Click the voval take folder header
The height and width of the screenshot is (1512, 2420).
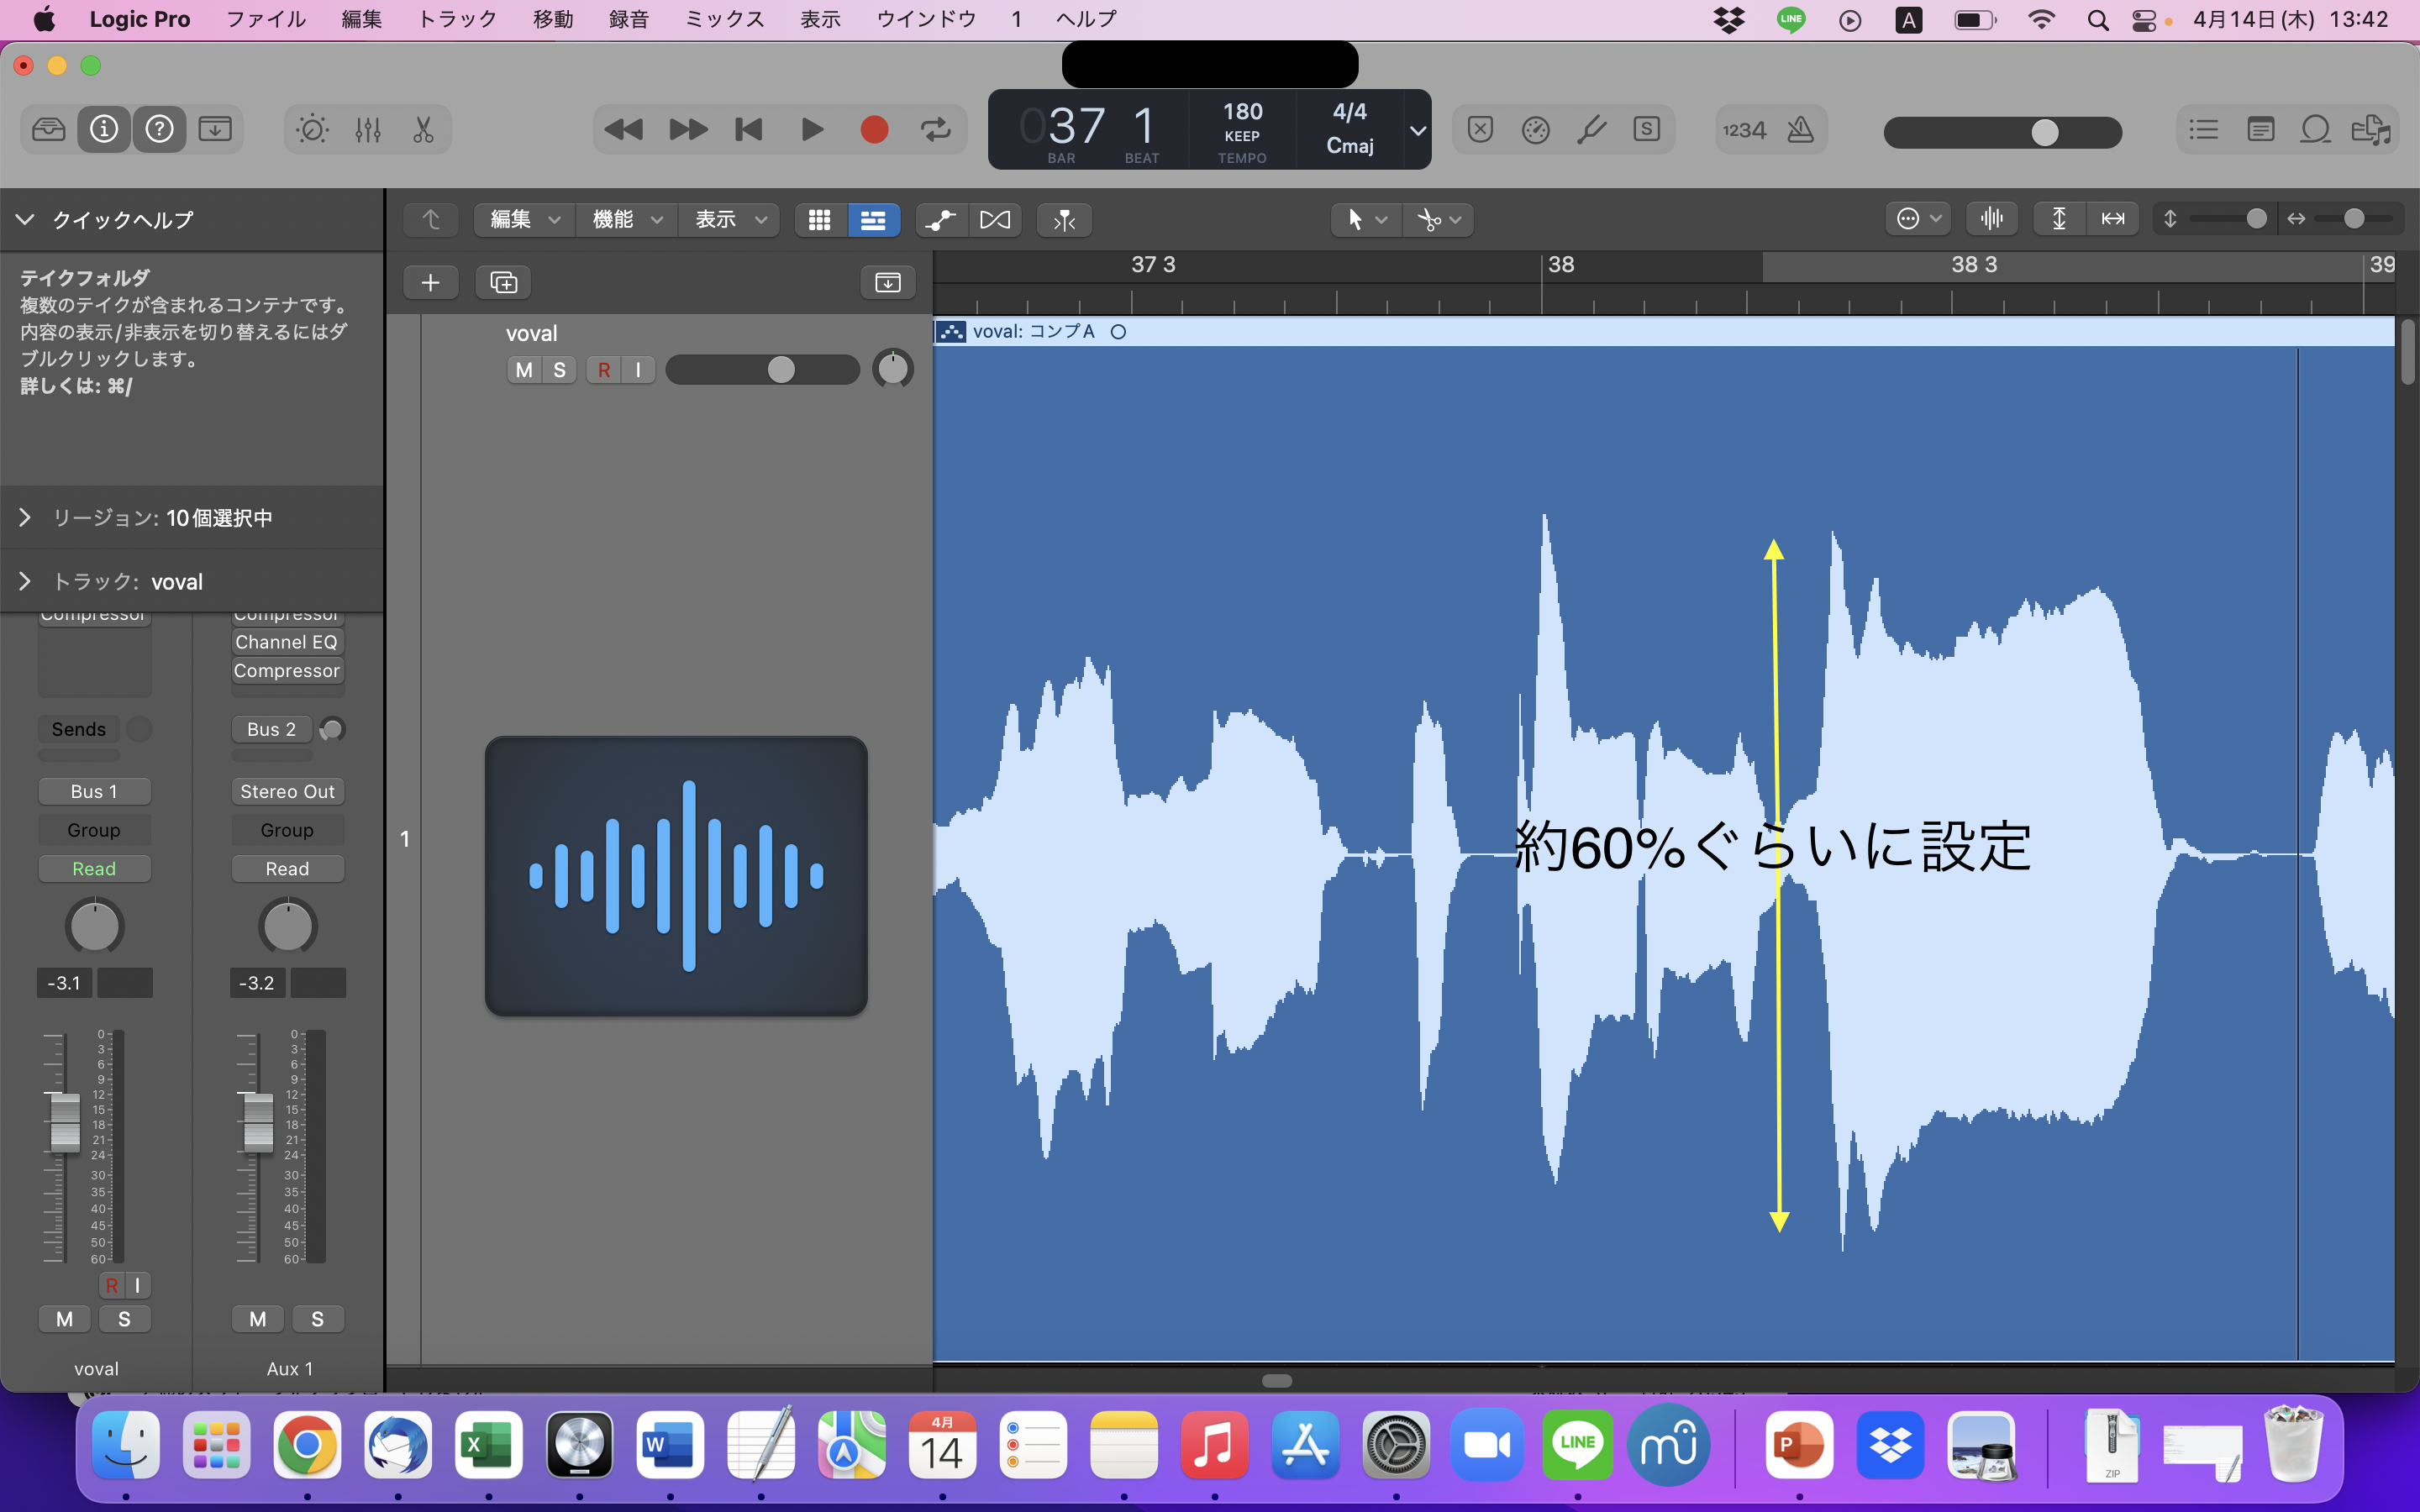(1664, 332)
